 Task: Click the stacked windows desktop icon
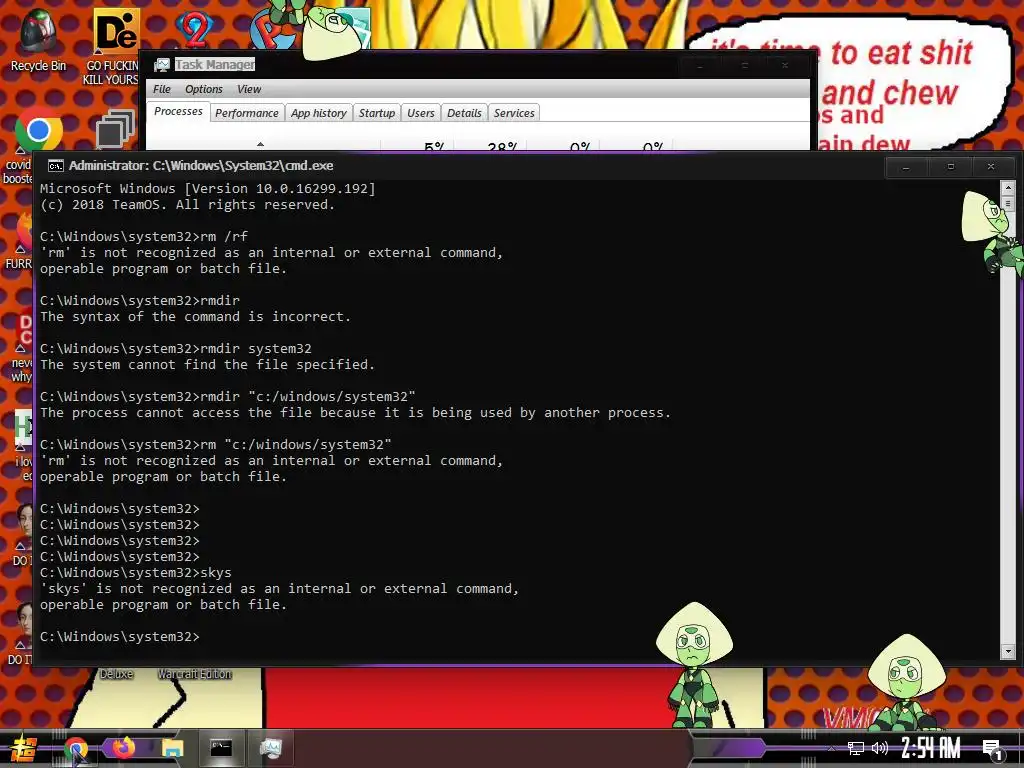pyautogui.click(x=115, y=129)
